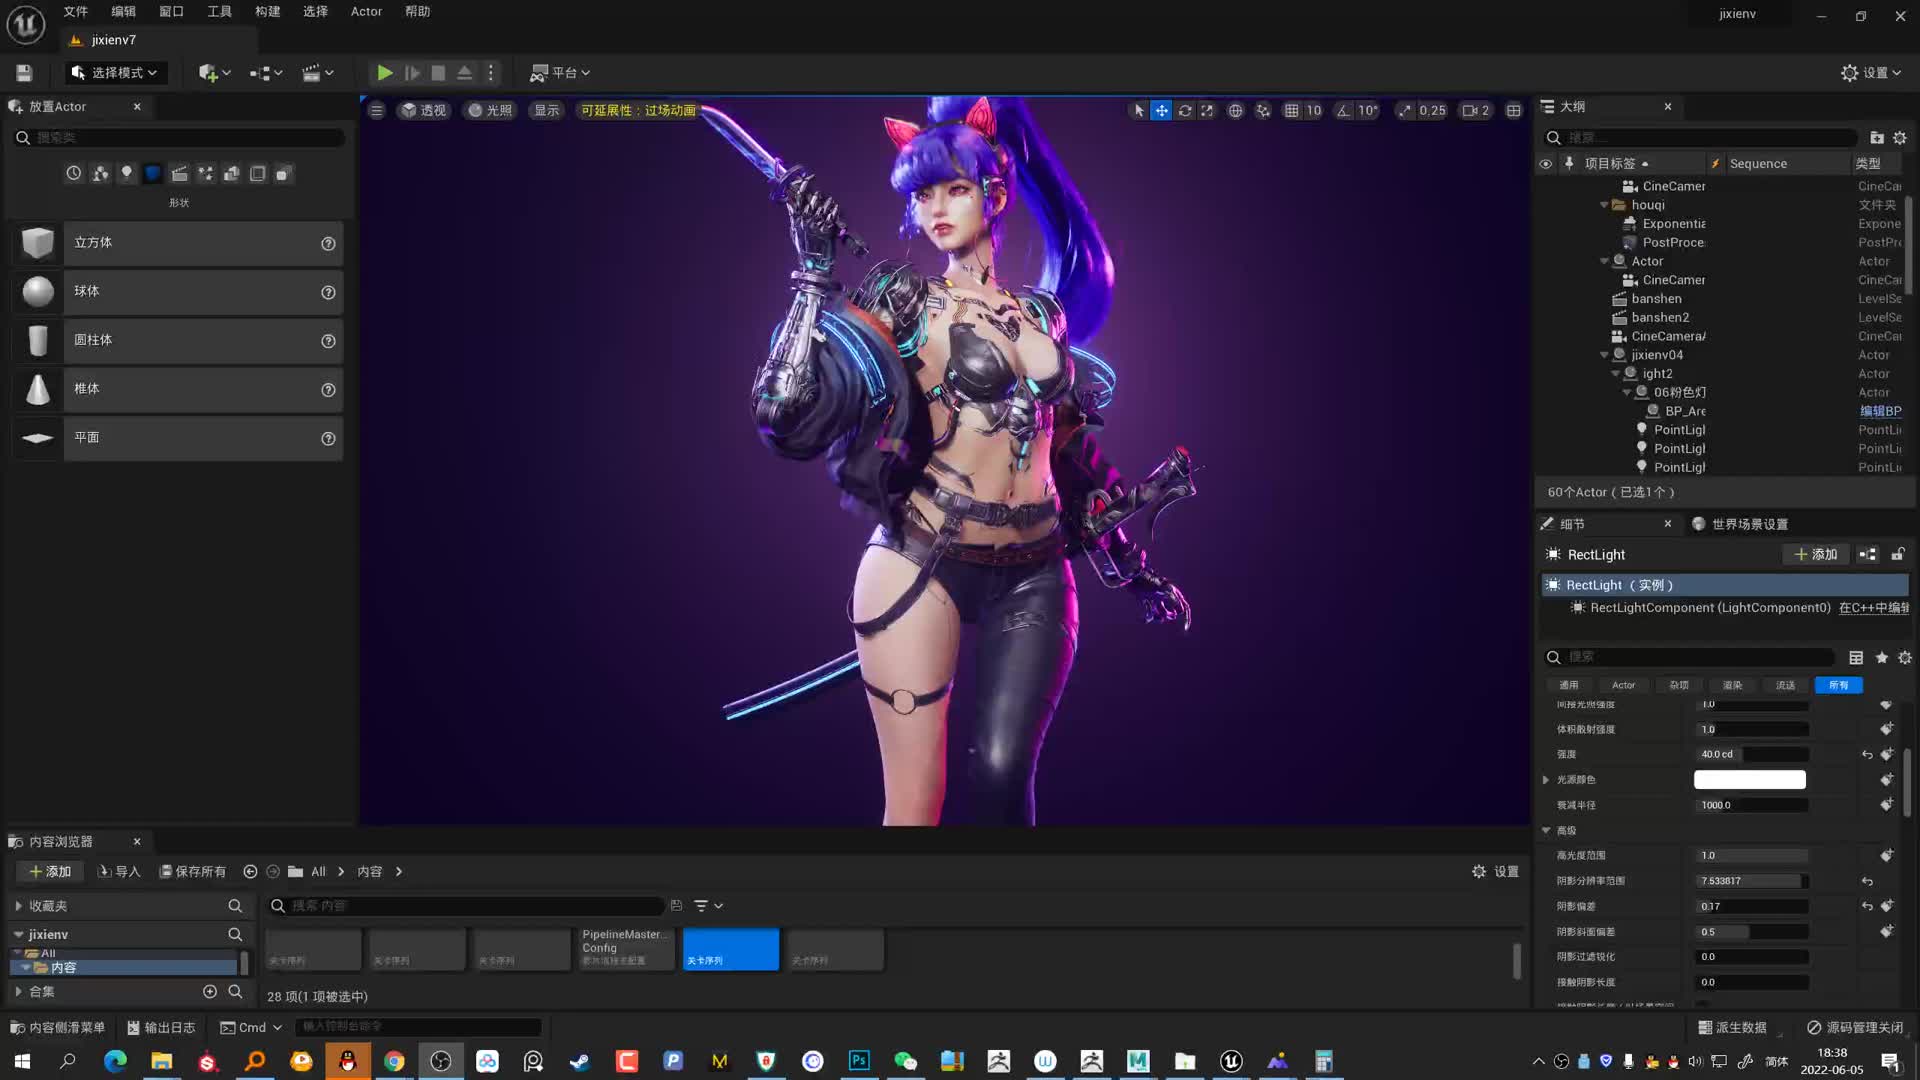The width and height of the screenshot is (1920, 1080).
Task: Activate the translate (move) gizmo tool
Action: tap(1161, 111)
